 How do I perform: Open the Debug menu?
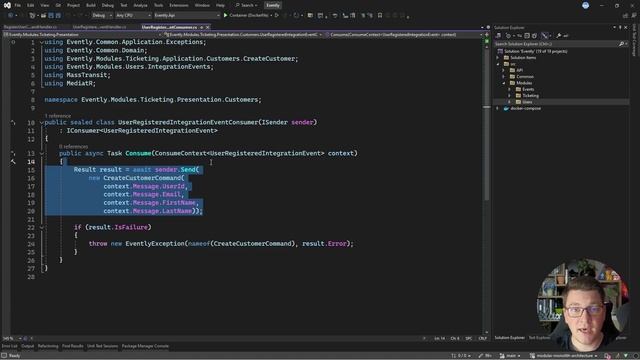click(108, 5)
